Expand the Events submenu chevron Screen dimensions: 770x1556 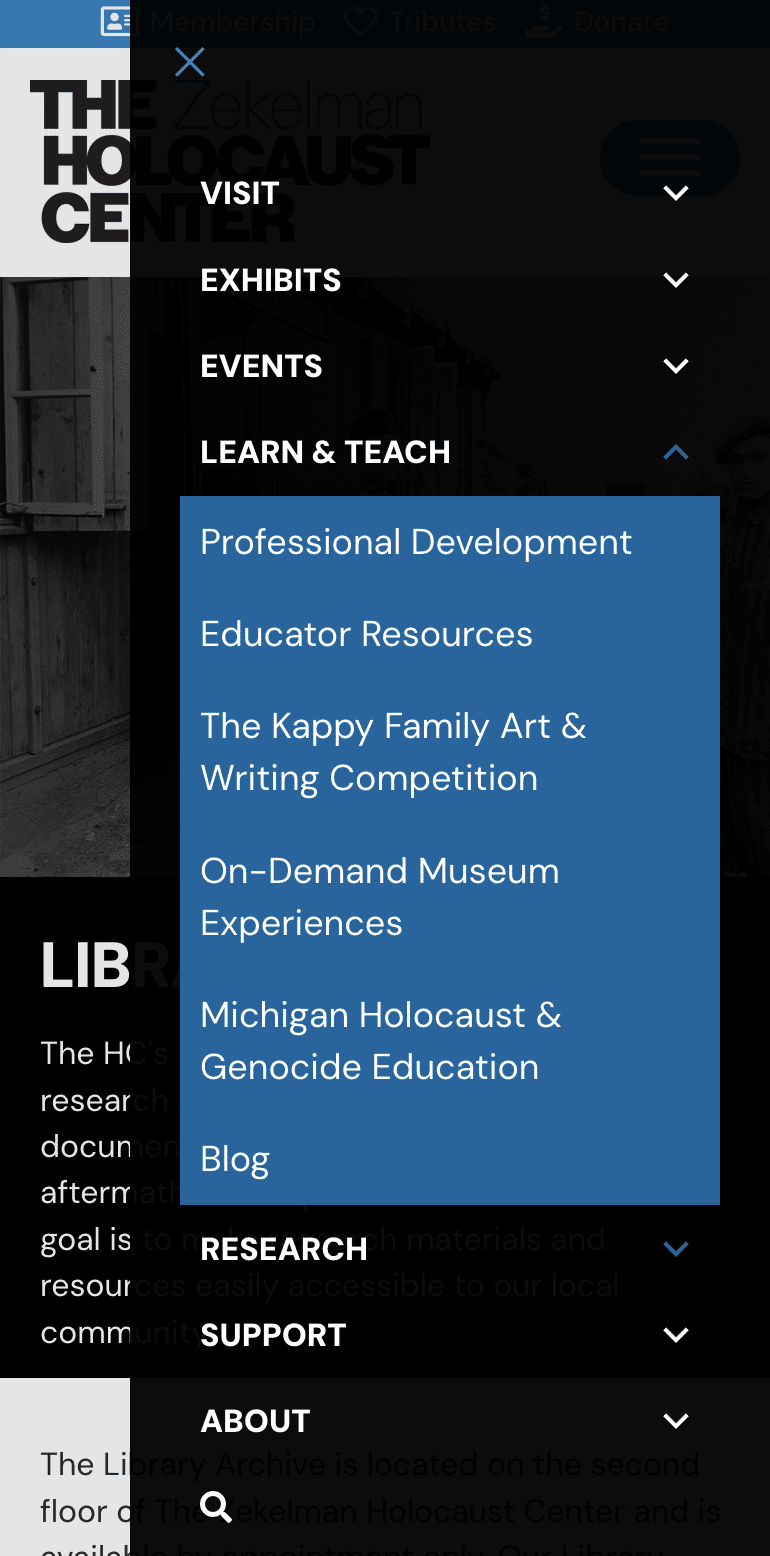[676, 366]
